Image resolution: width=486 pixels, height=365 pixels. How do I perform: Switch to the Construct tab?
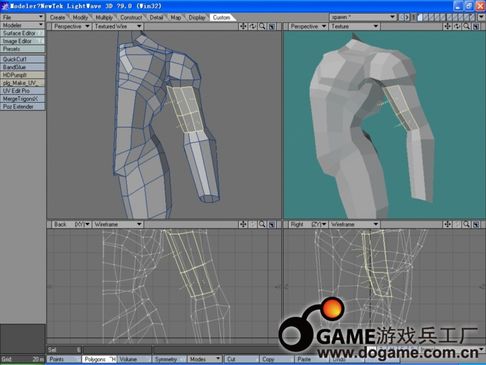(131, 17)
